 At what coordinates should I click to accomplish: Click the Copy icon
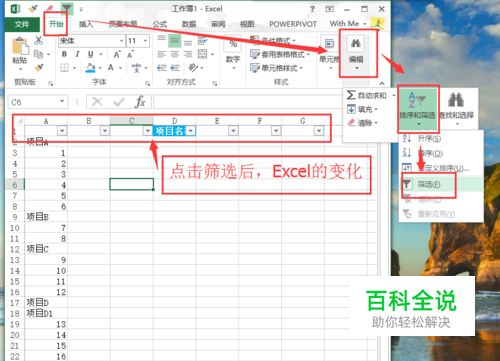[39, 54]
